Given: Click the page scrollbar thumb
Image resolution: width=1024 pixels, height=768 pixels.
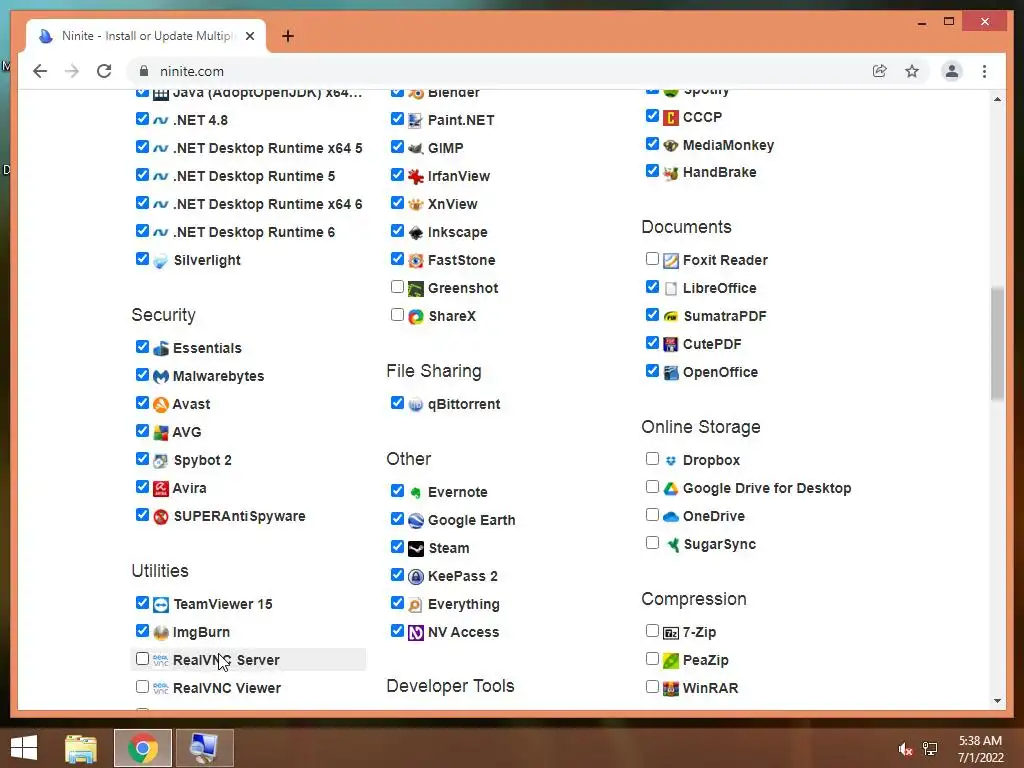Looking at the screenshot, I should point(997,344).
